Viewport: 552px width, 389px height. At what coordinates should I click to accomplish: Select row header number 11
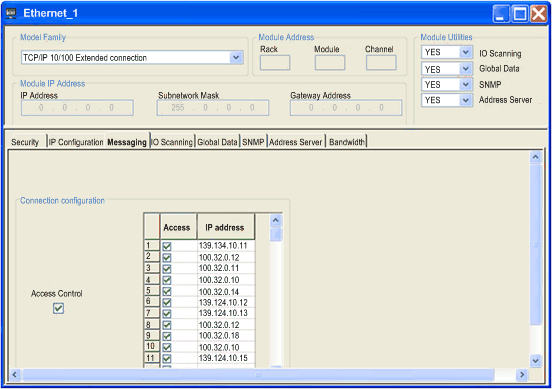pos(152,358)
